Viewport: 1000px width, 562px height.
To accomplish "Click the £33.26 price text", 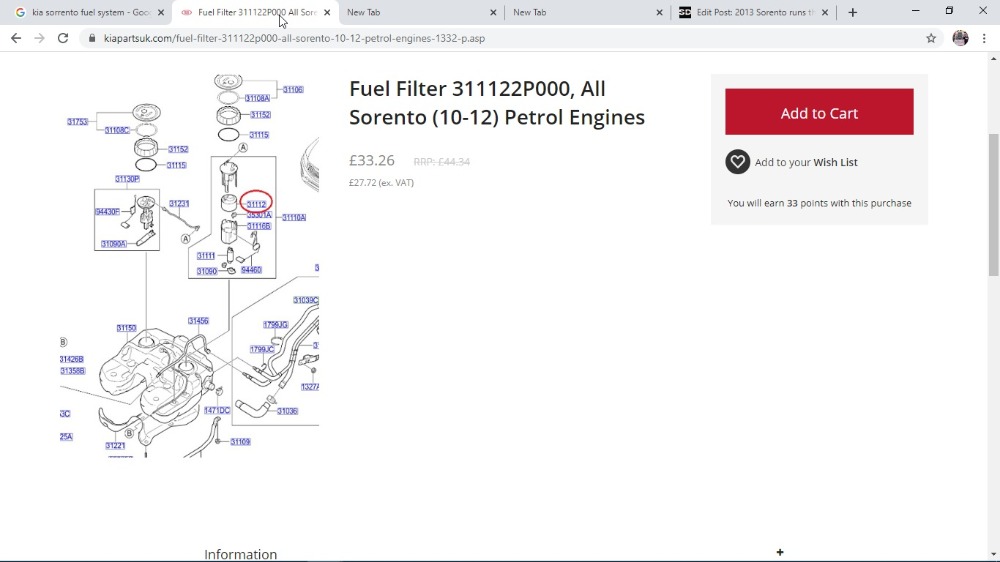I will point(372,160).
